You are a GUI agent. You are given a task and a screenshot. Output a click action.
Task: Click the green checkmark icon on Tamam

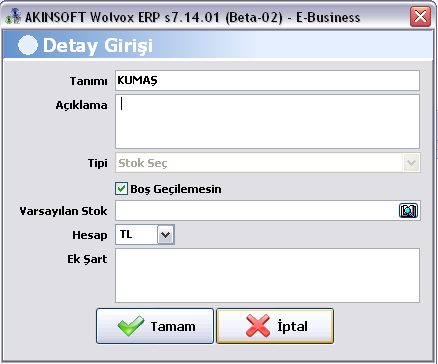pos(131,326)
